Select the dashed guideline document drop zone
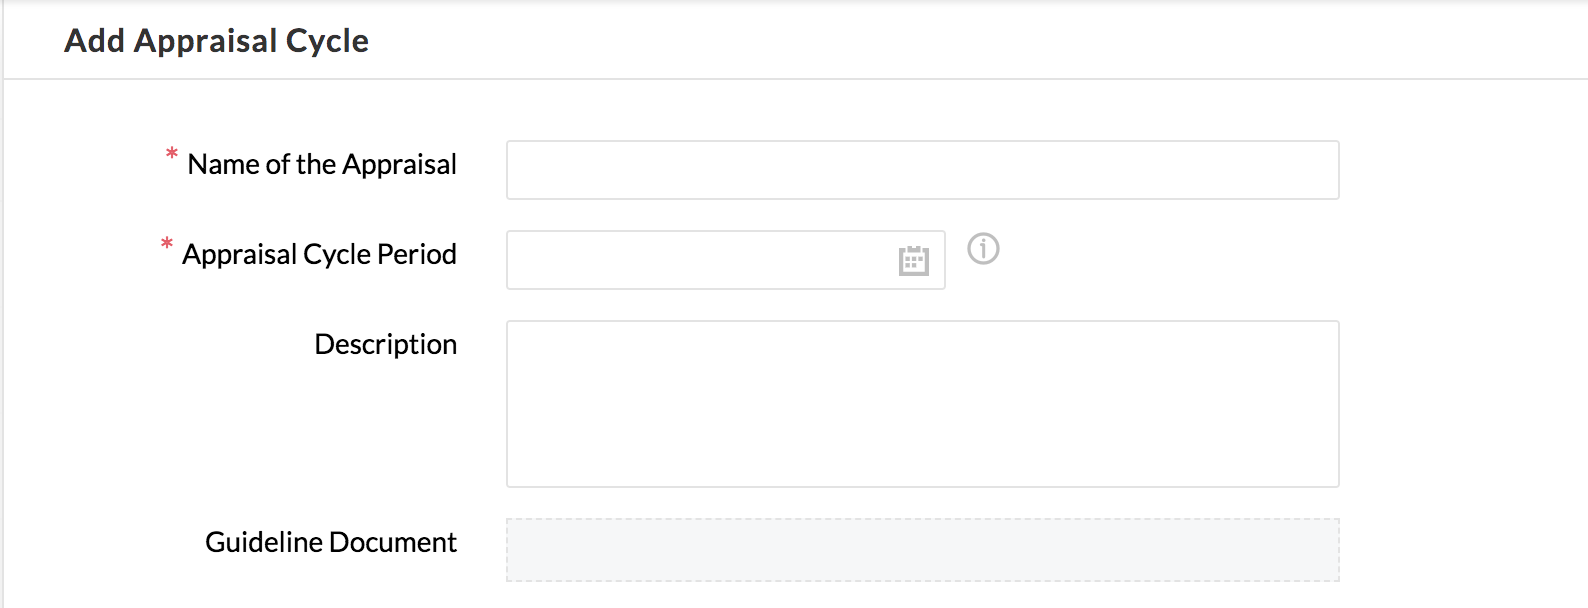Image resolution: width=1588 pixels, height=608 pixels. tap(922, 550)
